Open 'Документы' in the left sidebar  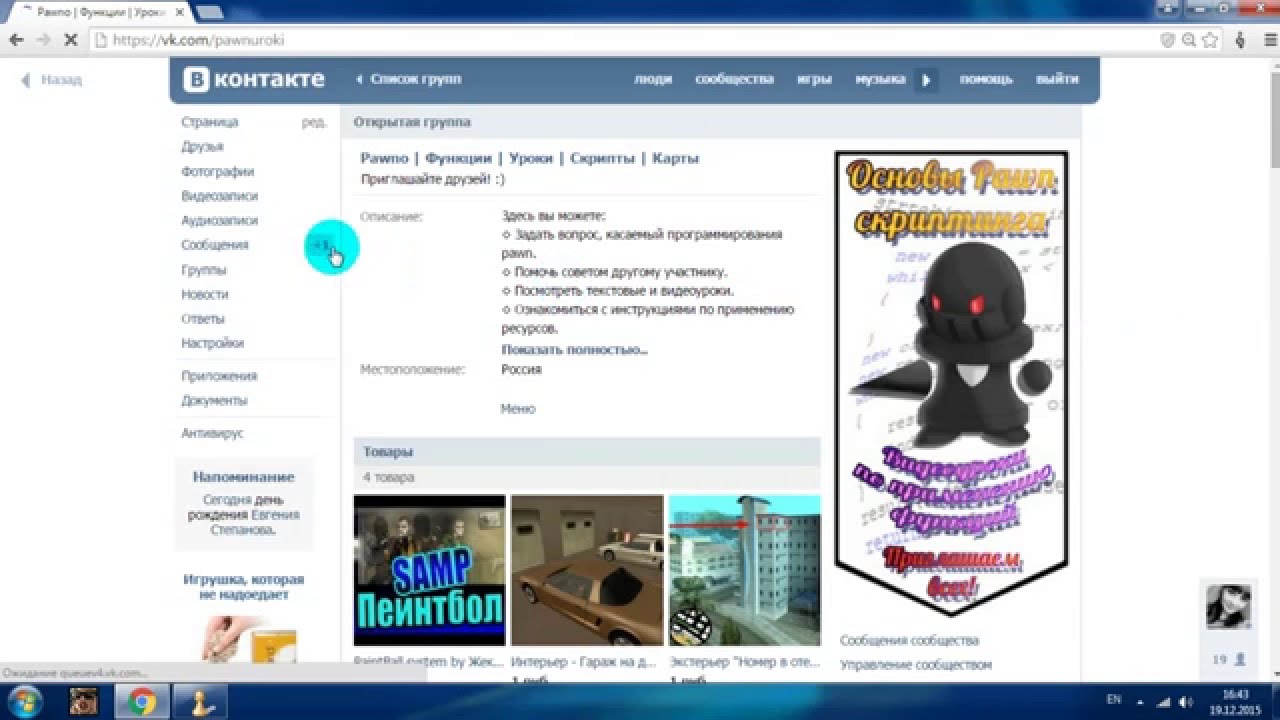(214, 400)
